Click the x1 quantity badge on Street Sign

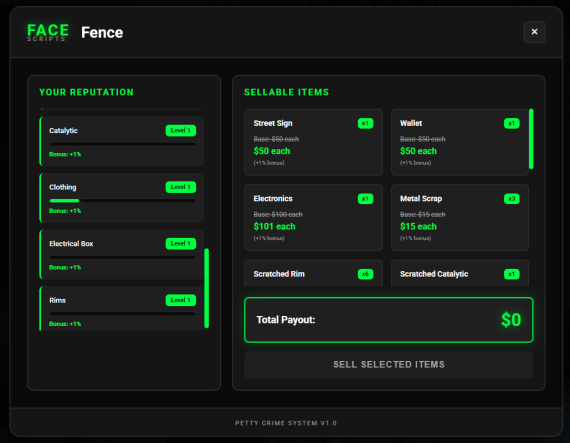(365, 123)
